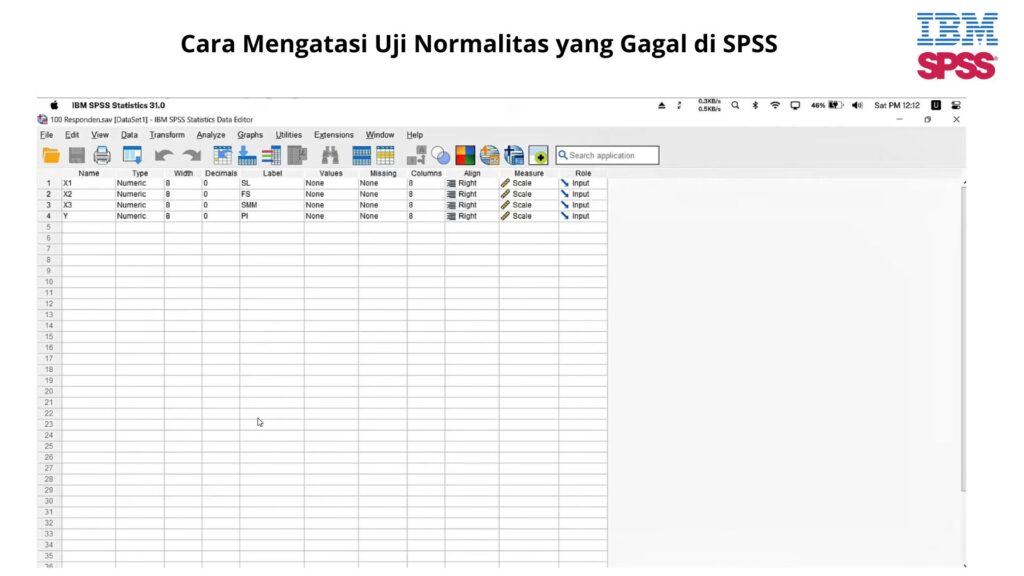Open the Help menu
The width and height of the screenshot is (1024, 576).
pyautogui.click(x=415, y=135)
